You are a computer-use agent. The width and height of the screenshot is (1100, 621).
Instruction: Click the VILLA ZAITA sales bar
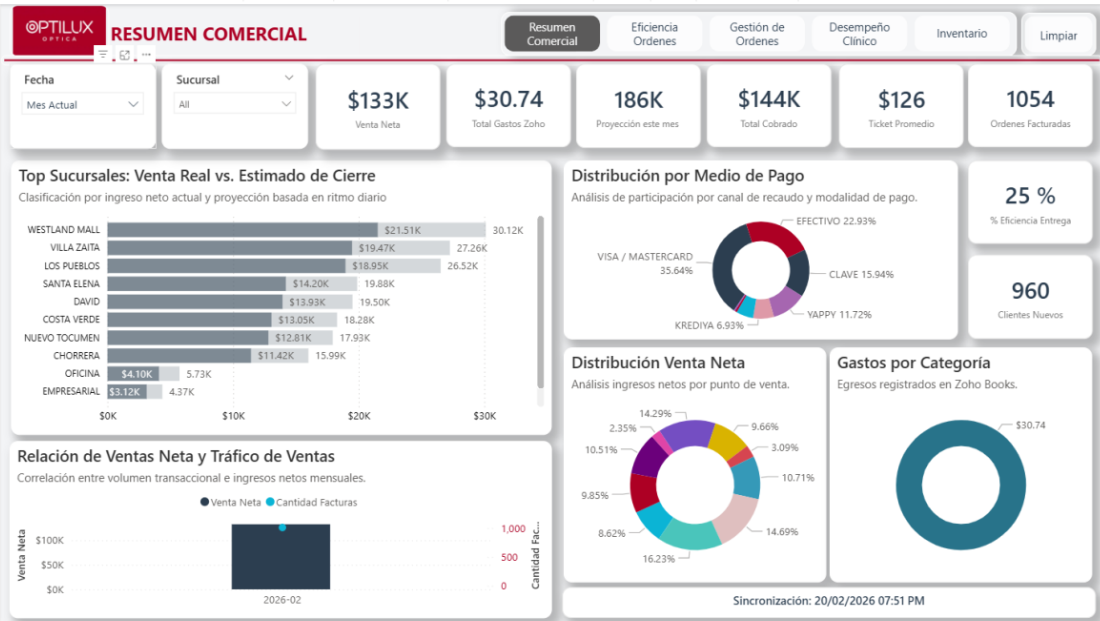[x=230, y=248]
